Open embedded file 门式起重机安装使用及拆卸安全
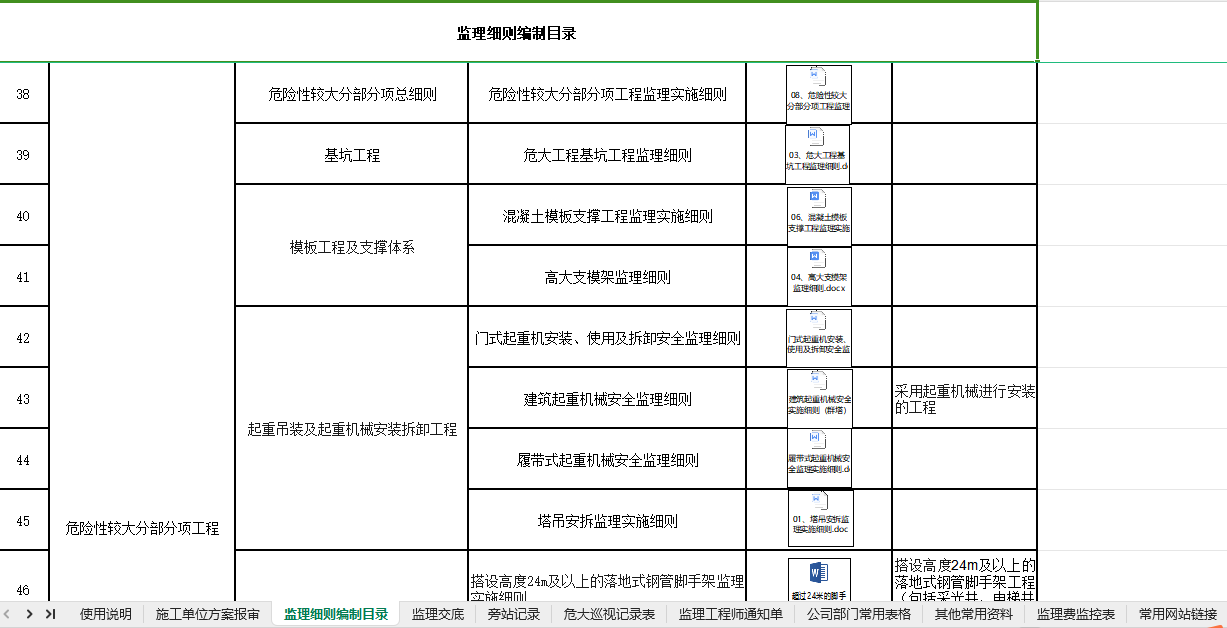Screen dimensions: 1227x628 [818, 338]
